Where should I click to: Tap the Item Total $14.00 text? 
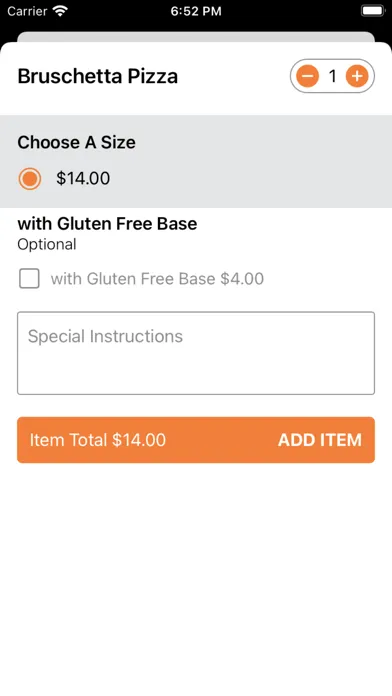point(98,440)
